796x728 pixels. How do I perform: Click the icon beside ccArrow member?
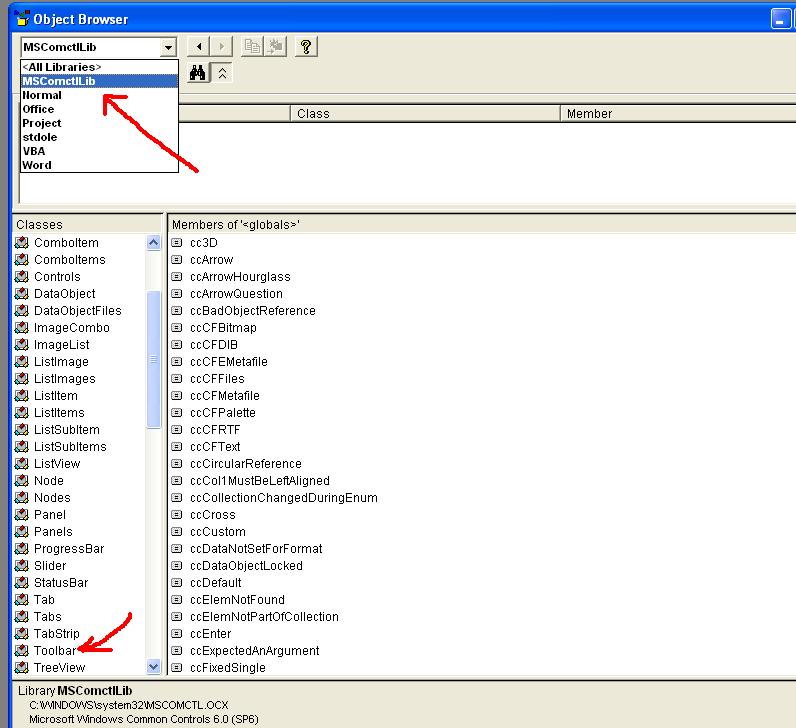point(177,260)
